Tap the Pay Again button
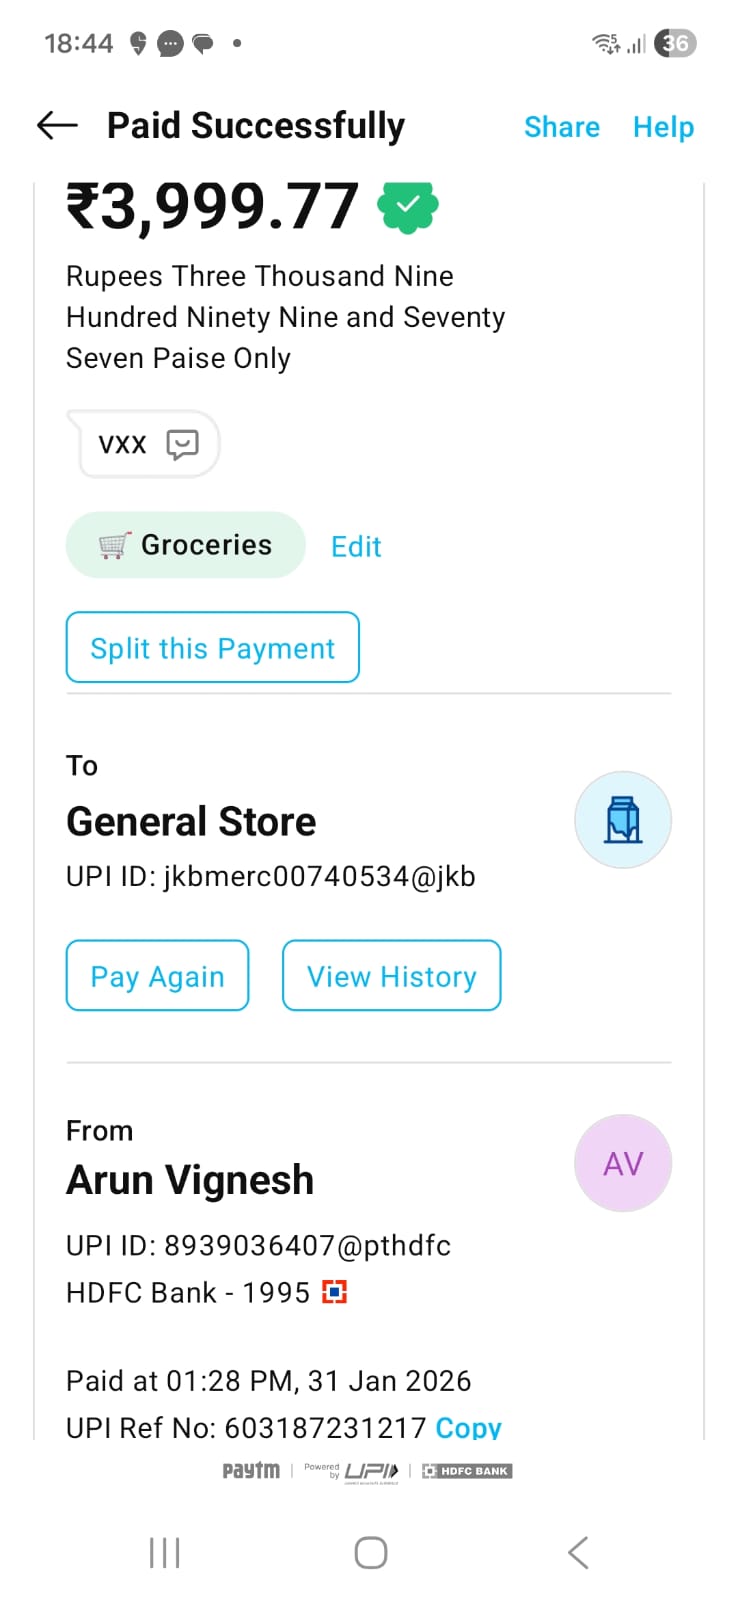This screenshot has width=738, height=1600. pos(157,976)
